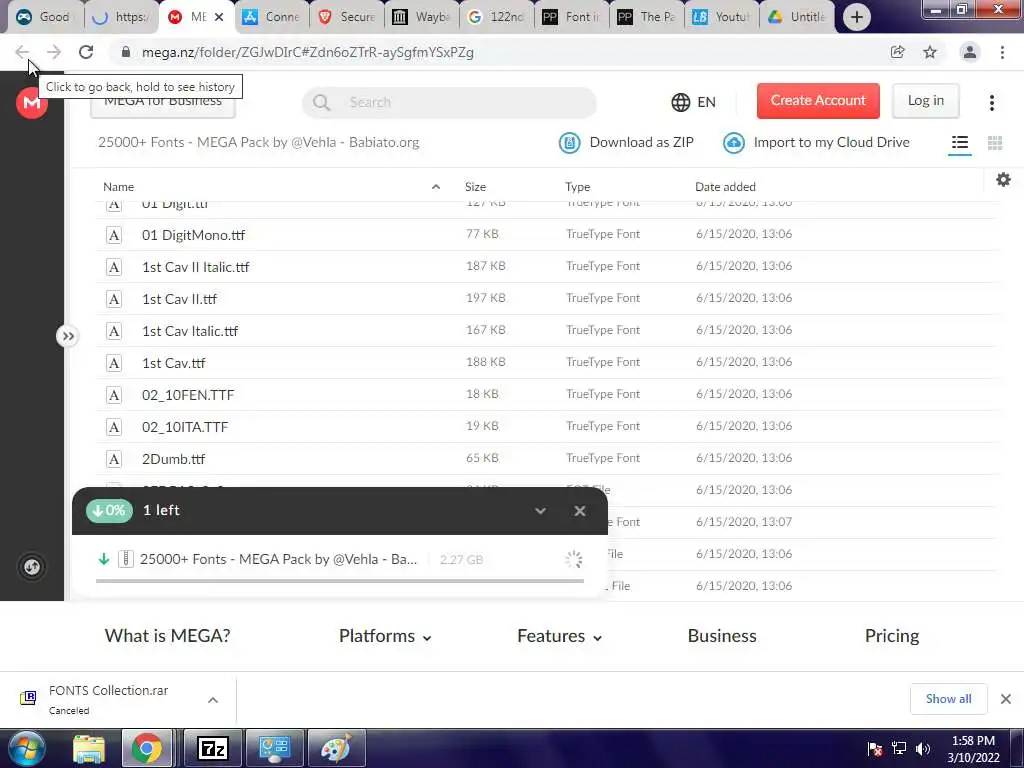Open FONTS Collection.rar download options chevron
This screenshot has width=1024, height=768.
click(x=213, y=700)
